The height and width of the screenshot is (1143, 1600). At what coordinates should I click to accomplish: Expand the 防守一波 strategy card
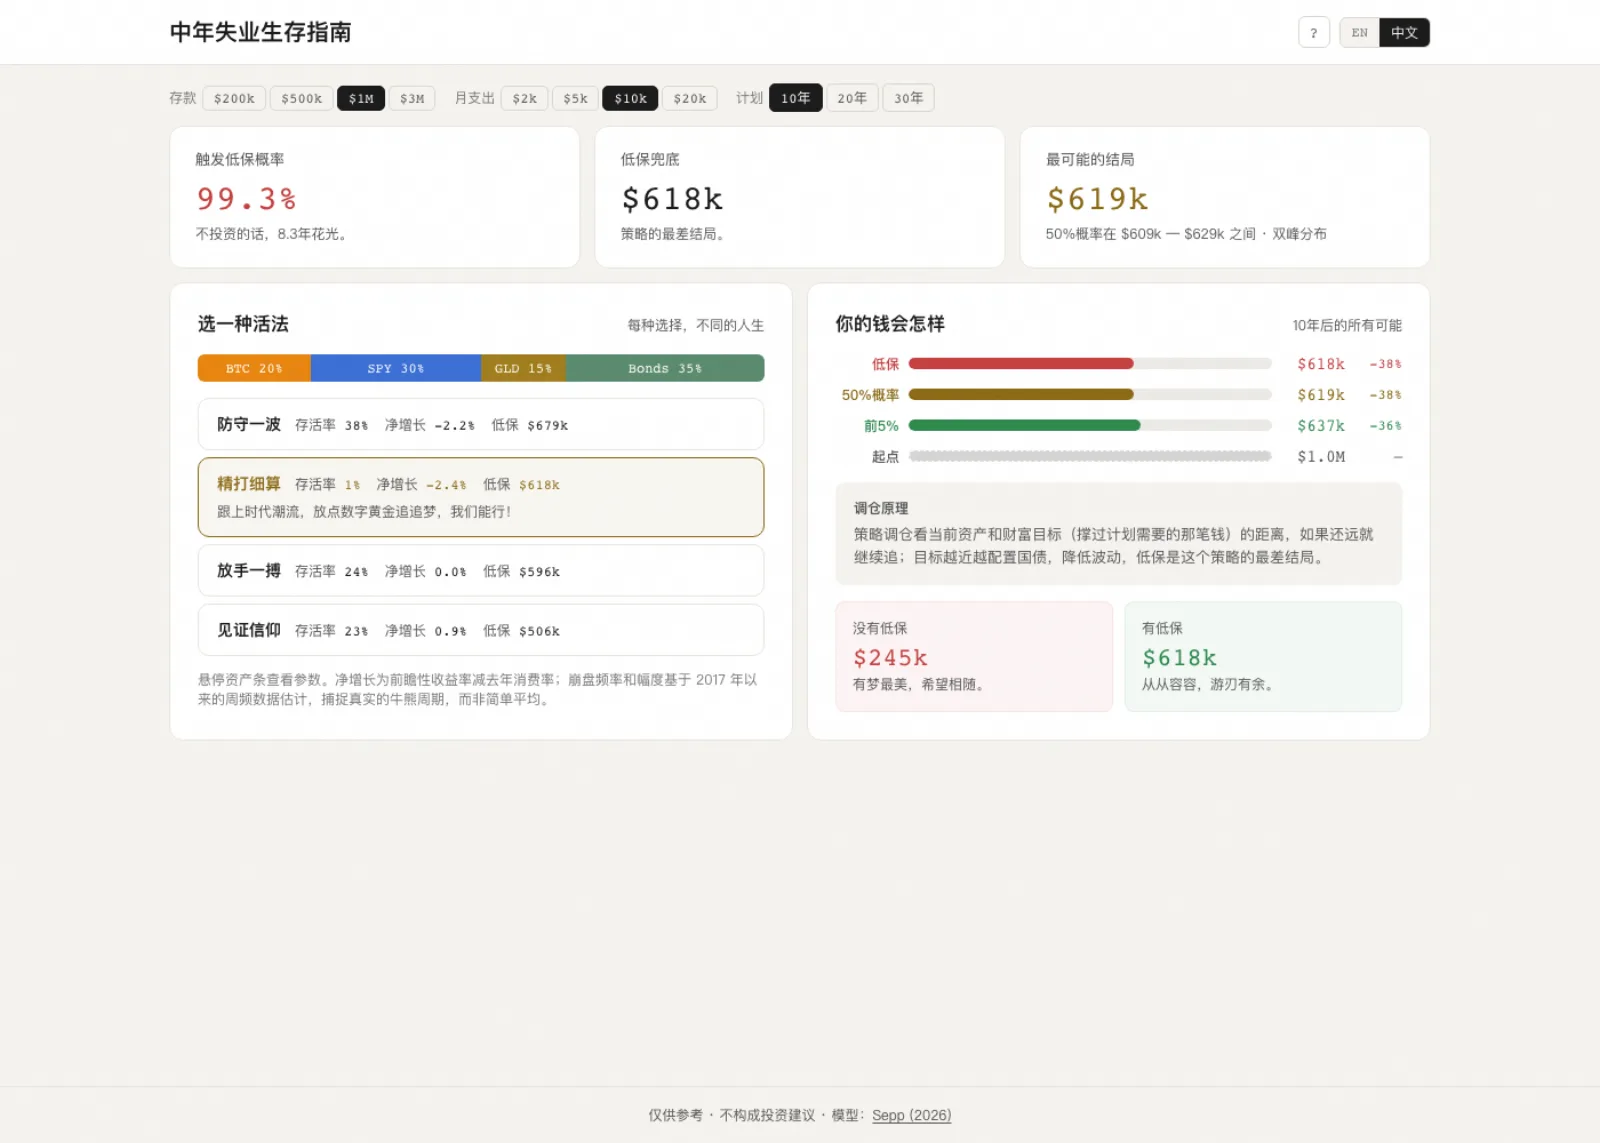click(481, 424)
